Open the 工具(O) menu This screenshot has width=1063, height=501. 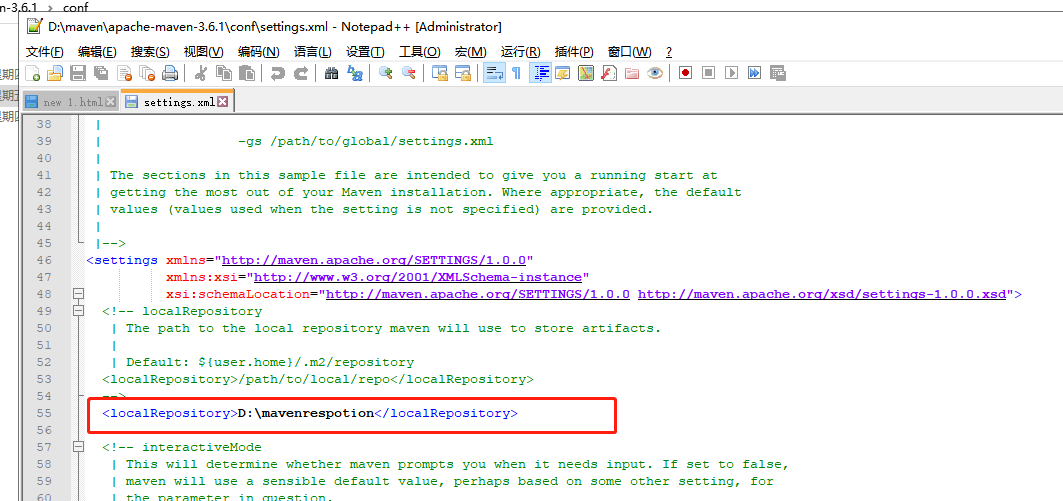point(420,52)
